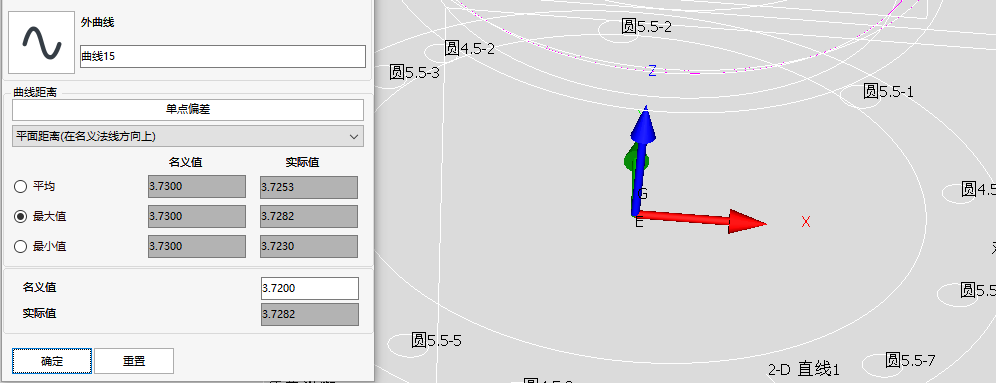The image size is (997, 383).
Task: Select the 最小值 radio button
Action: pyautogui.click(x=20, y=246)
